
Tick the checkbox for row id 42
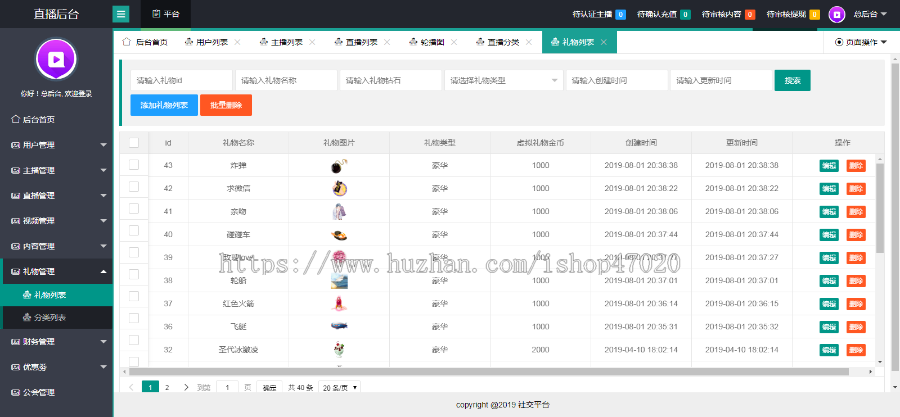click(134, 186)
